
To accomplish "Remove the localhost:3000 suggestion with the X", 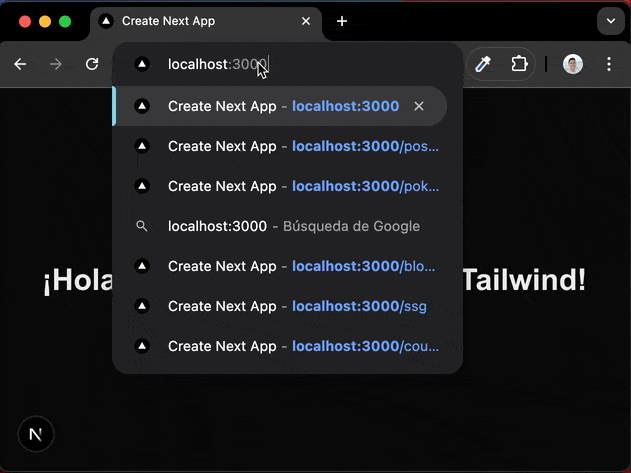I will click(x=419, y=106).
